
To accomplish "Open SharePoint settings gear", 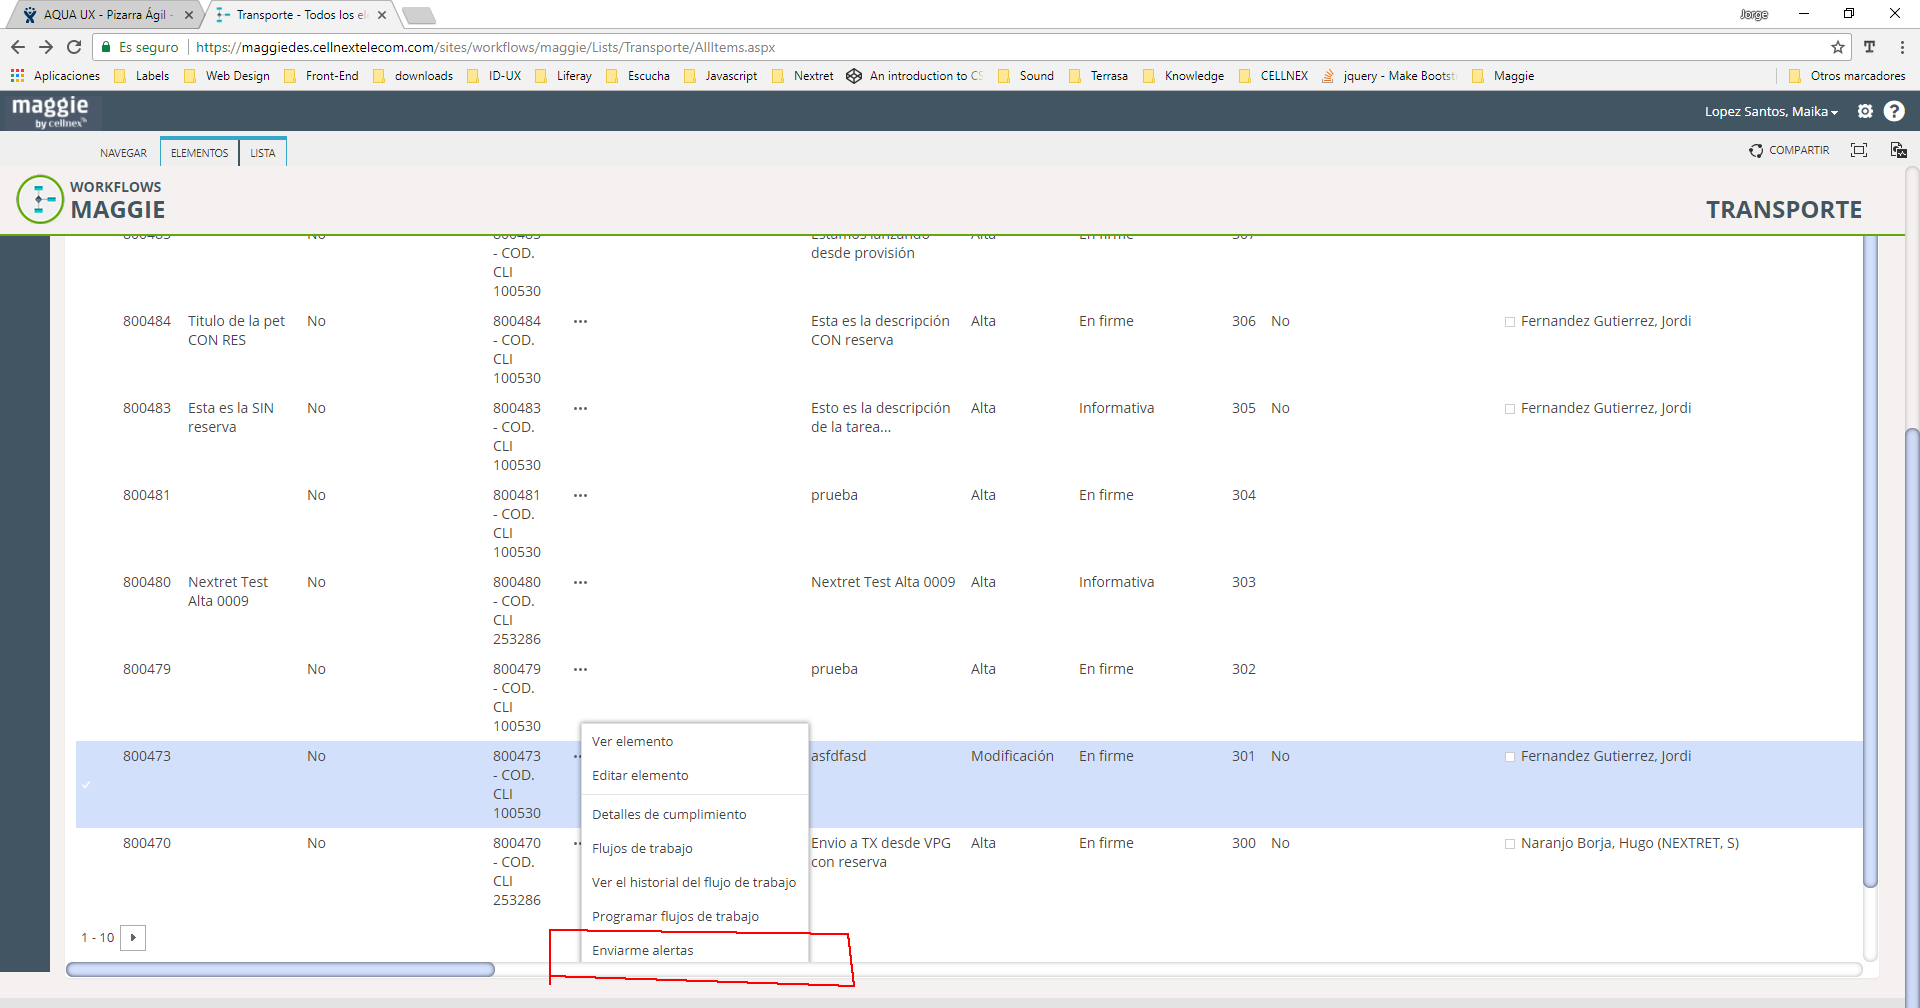I will [1865, 111].
